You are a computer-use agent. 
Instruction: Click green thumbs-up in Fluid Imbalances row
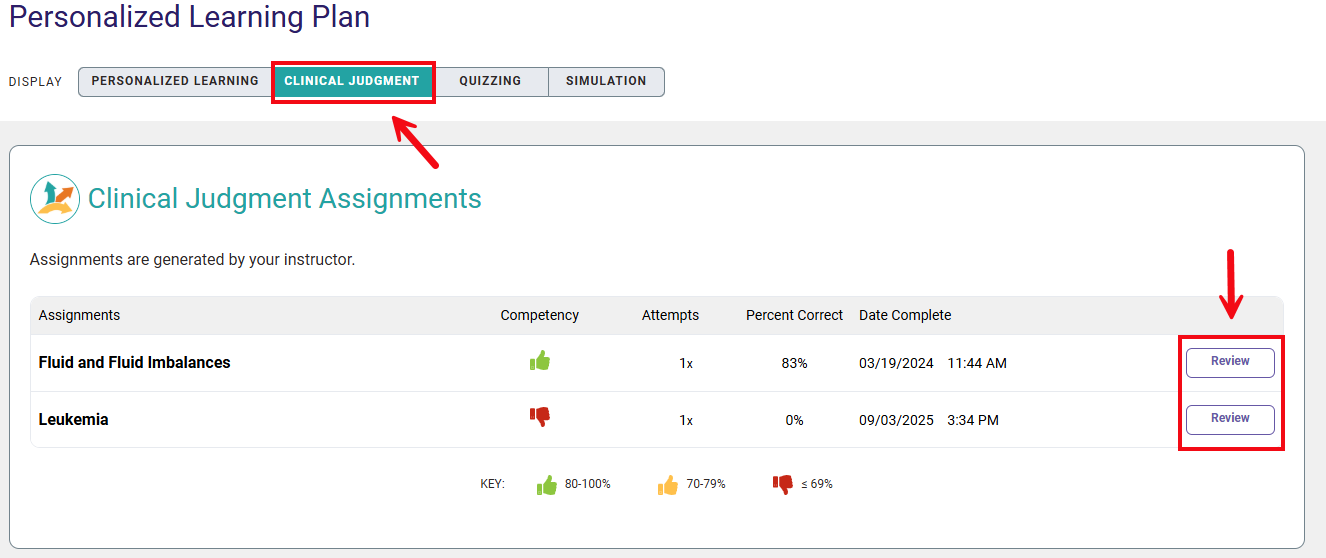(x=540, y=361)
